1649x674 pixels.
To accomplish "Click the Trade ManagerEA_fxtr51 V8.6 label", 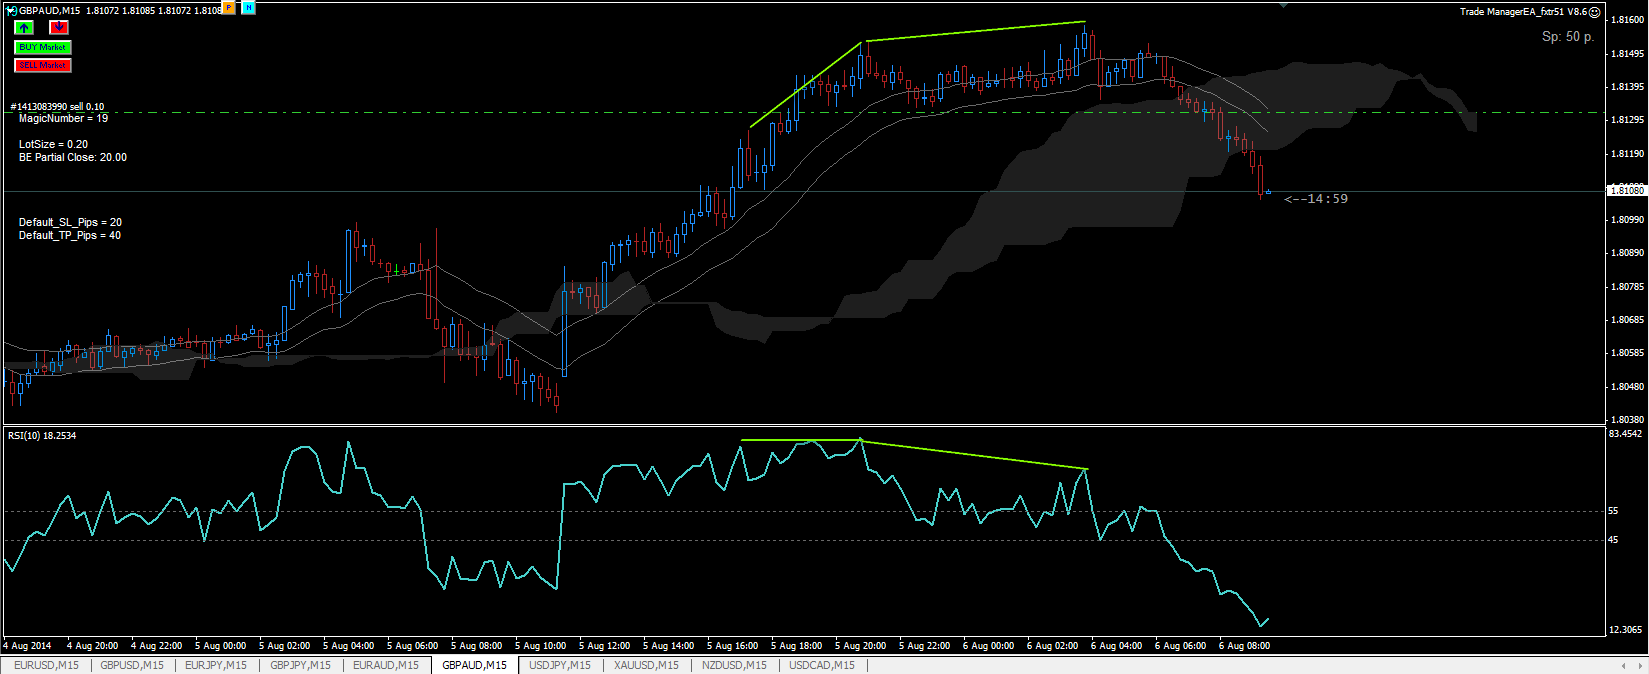I will (x=1522, y=12).
